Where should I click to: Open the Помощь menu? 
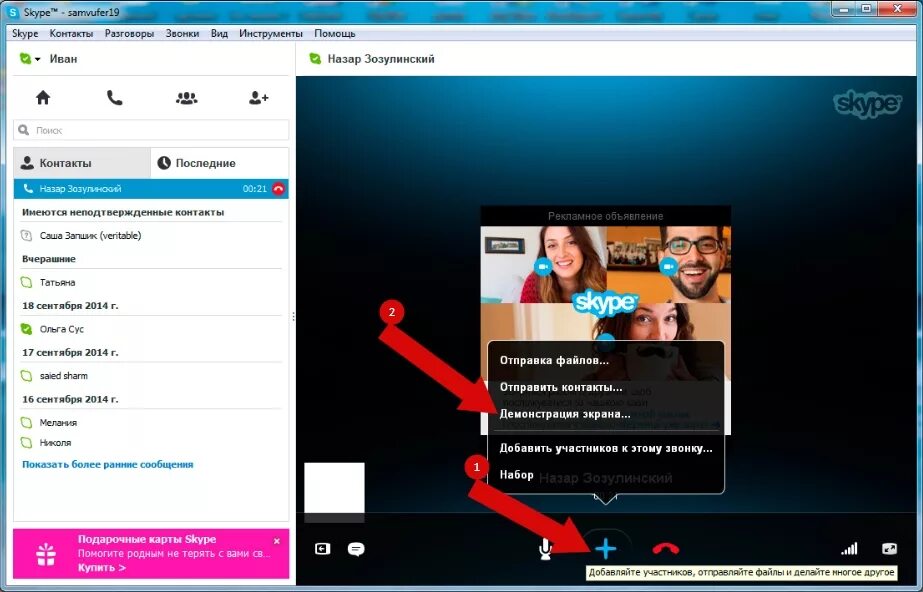click(x=334, y=34)
